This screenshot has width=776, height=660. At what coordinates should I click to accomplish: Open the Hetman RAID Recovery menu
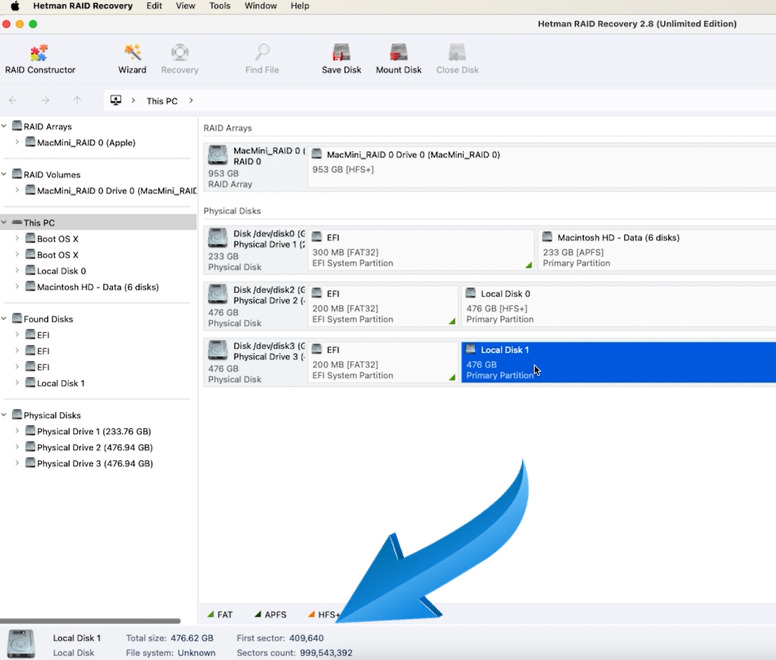point(83,6)
